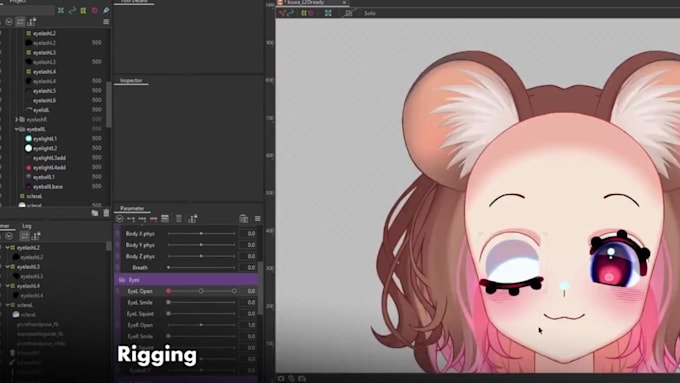Select the eyelidL layer
680x383 pixels.
pyautogui.click(x=41, y=110)
